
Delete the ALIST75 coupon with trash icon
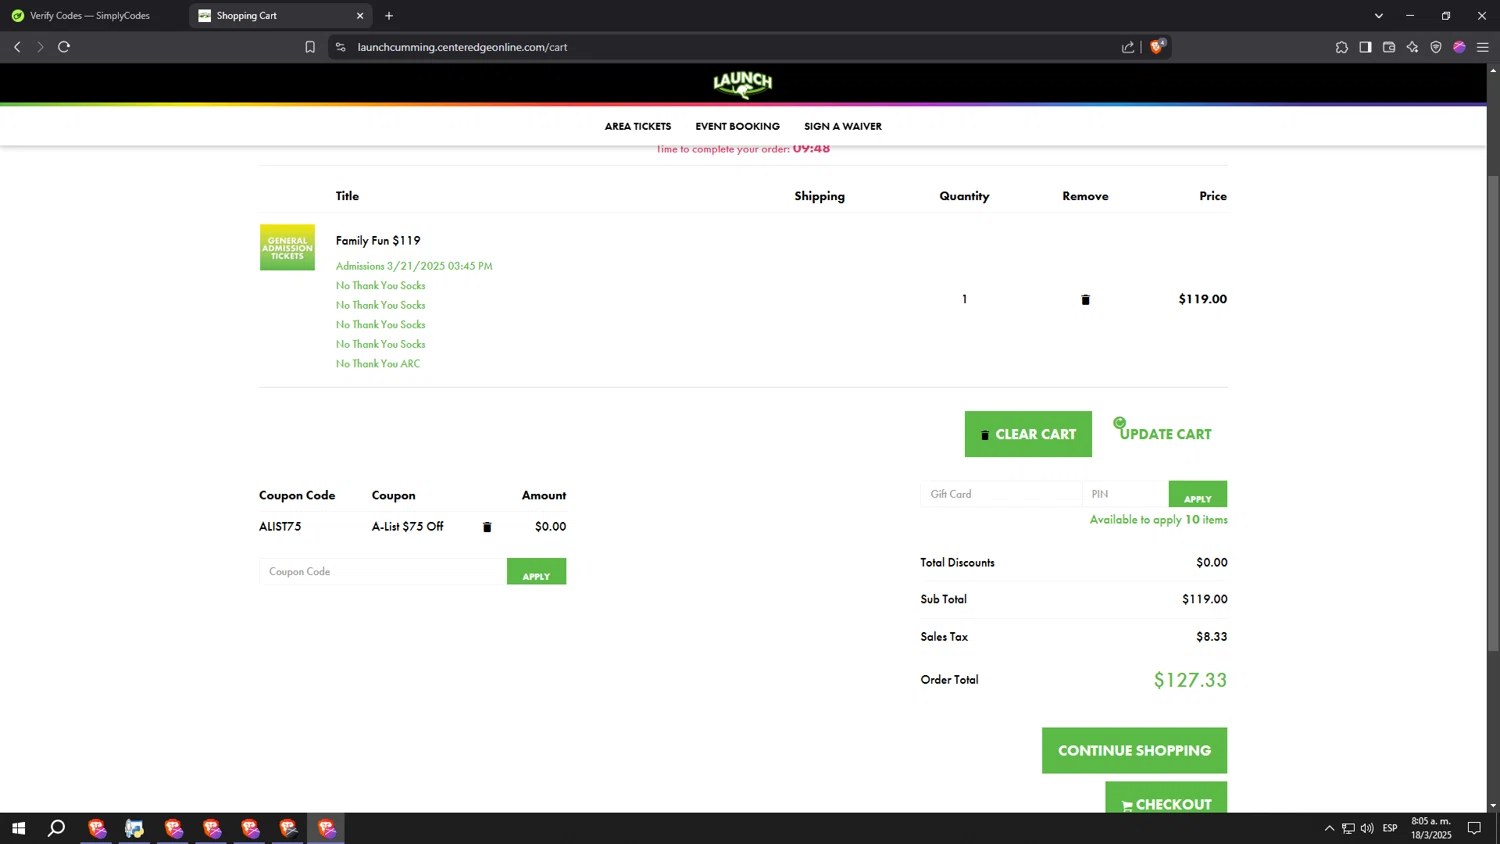(x=487, y=527)
